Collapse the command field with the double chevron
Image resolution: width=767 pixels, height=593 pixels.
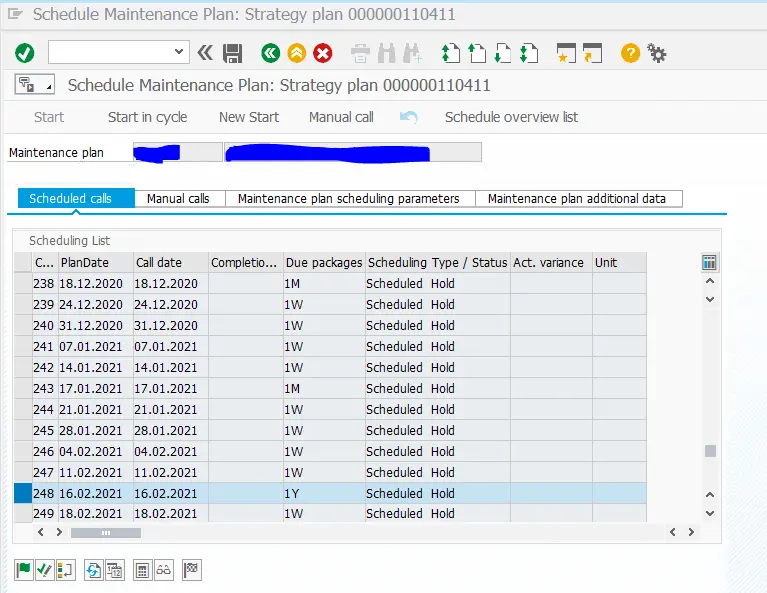(205, 52)
